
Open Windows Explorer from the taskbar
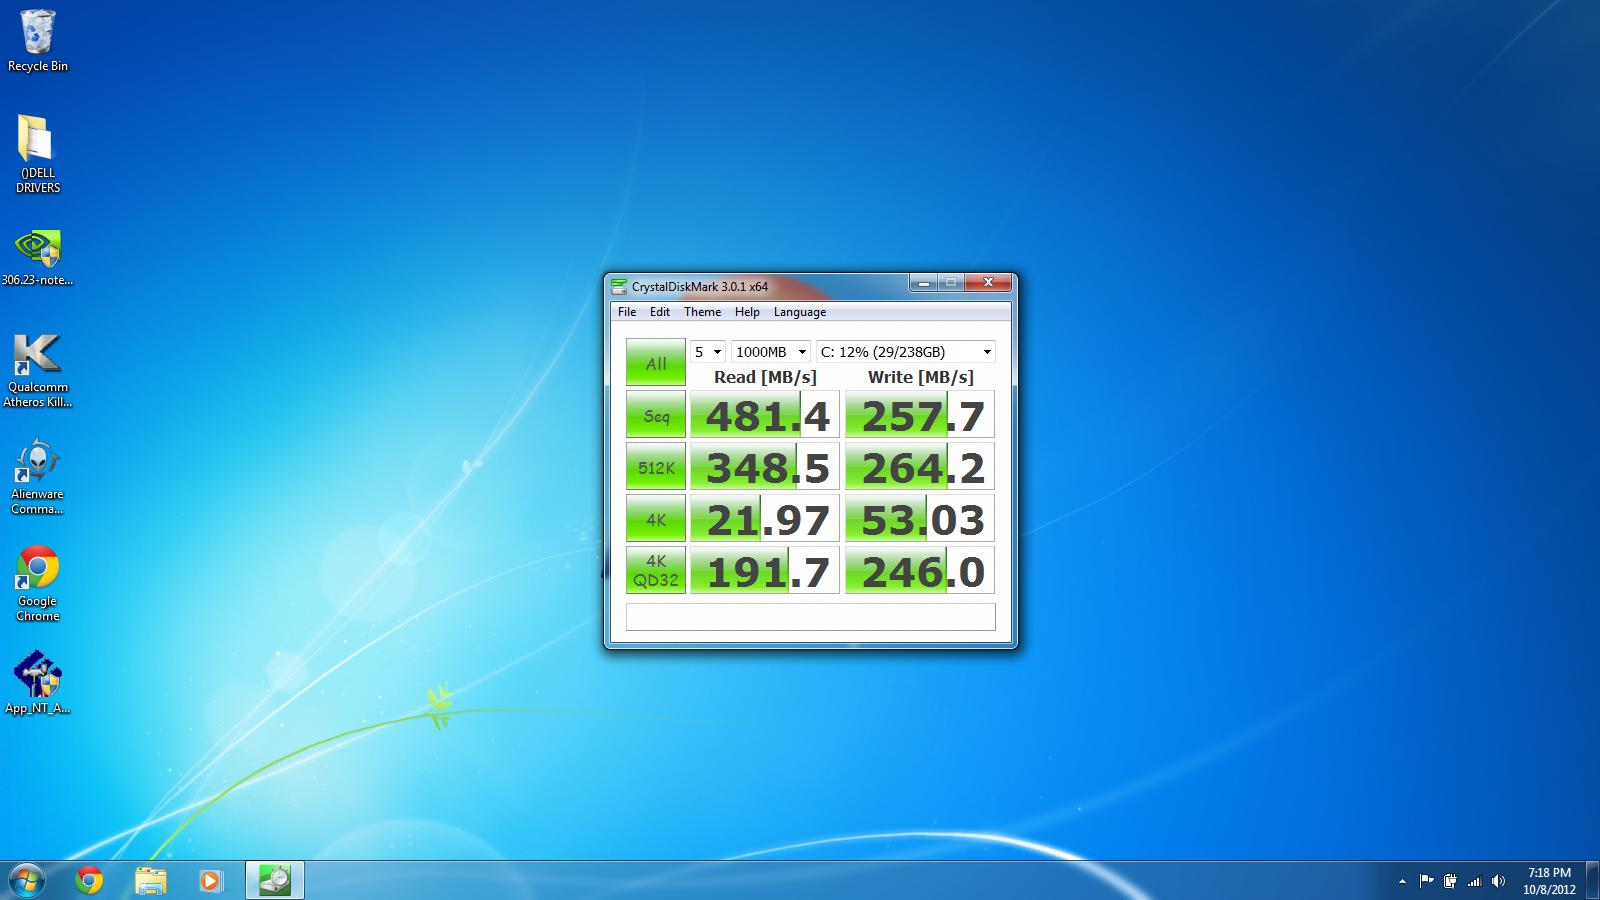[150, 880]
